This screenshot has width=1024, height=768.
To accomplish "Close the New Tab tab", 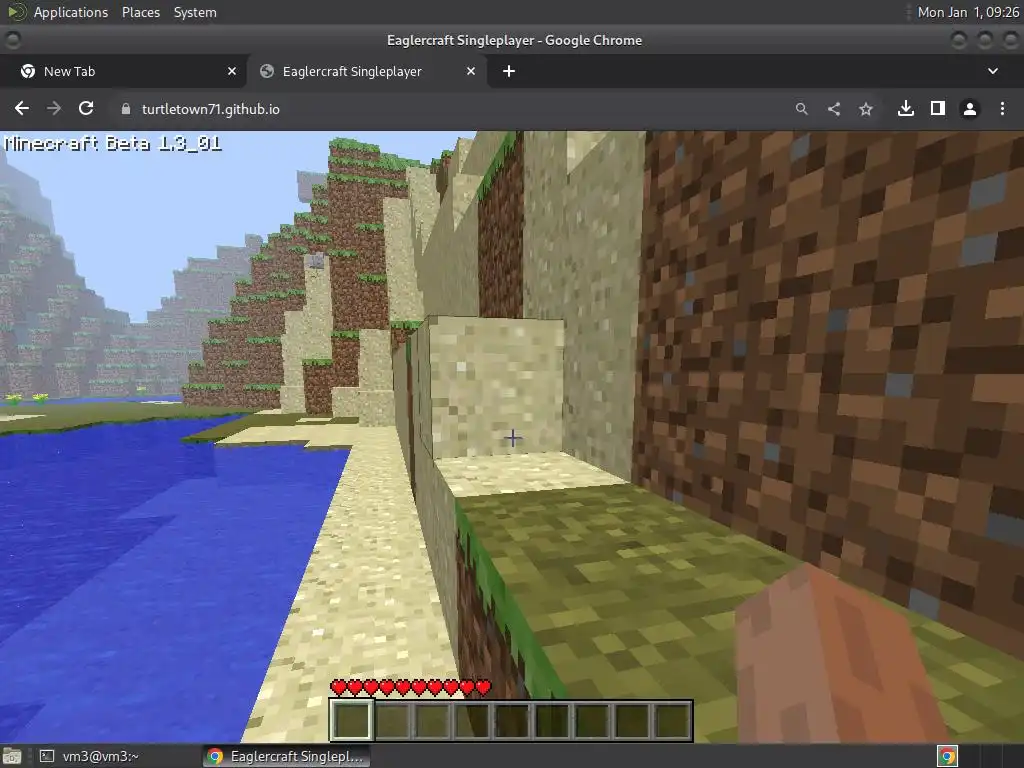I will point(232,71).
